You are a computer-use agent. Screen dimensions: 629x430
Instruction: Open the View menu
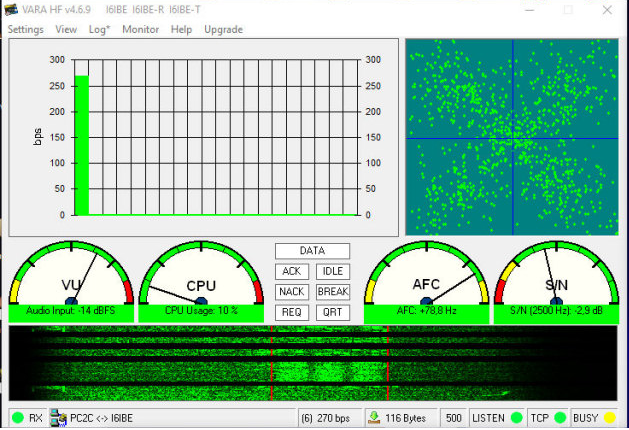tap(66, 29)
